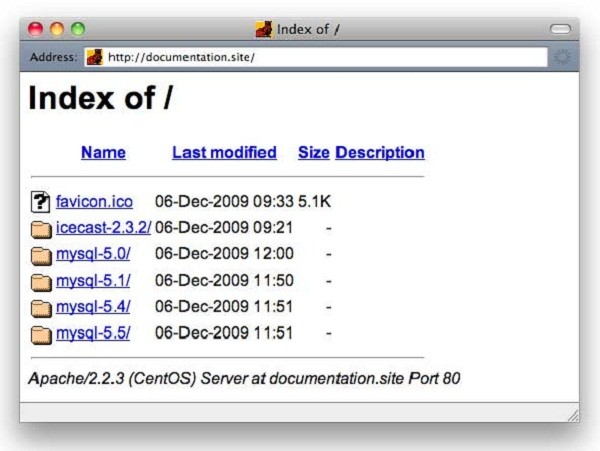Open the mysql-5.1/ directory
This screenshot has height=451, width=600.
[93, 281]
